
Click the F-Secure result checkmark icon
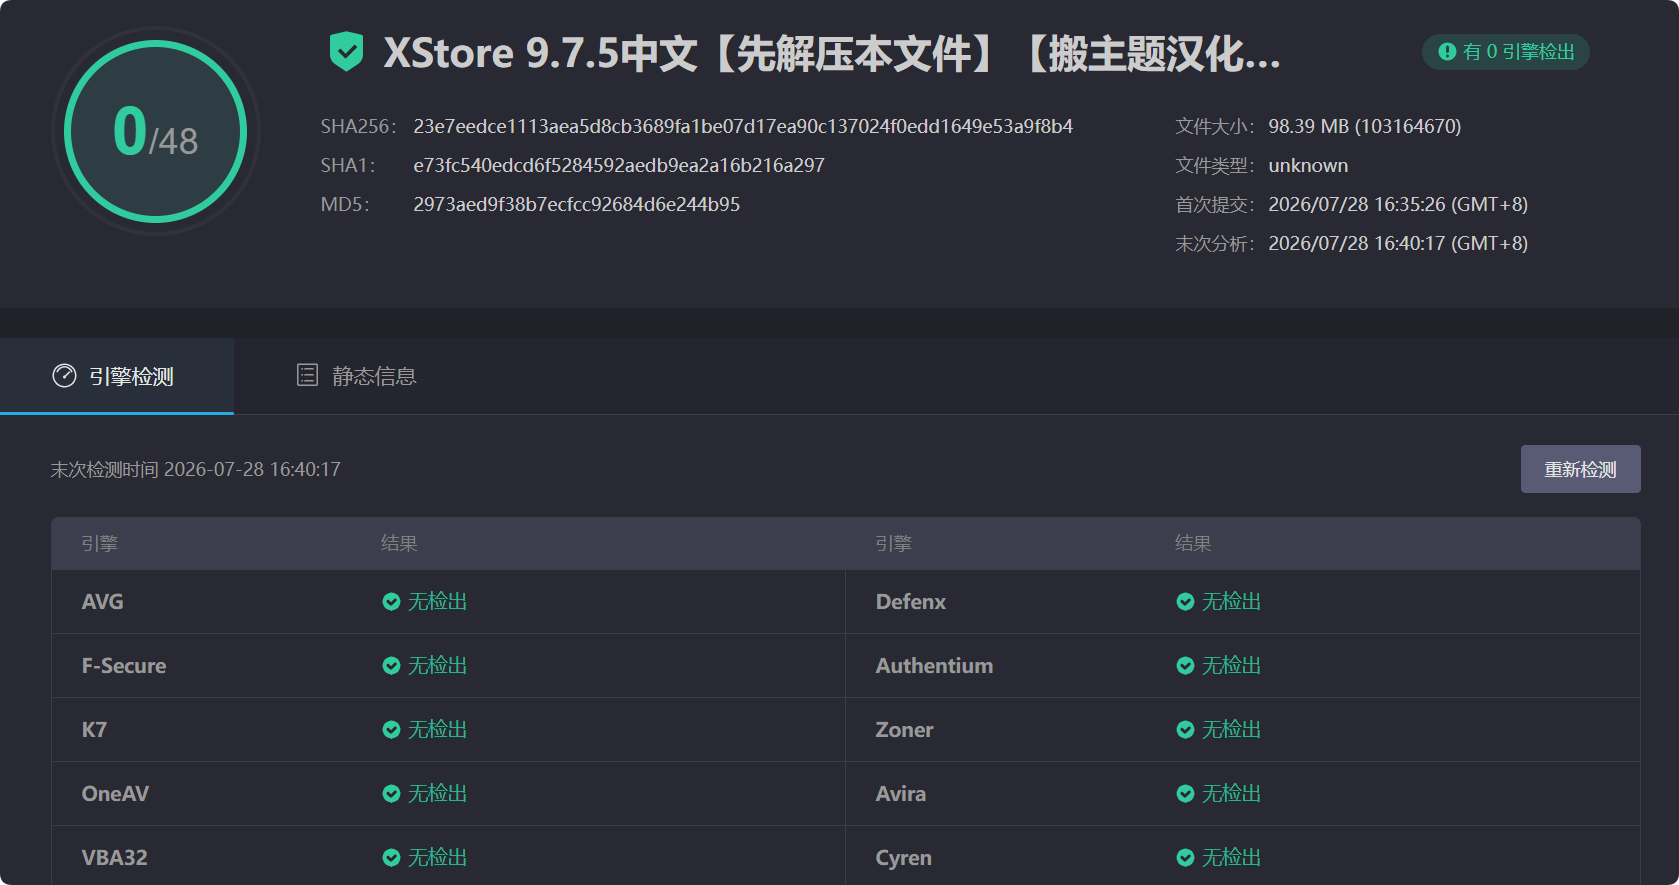point(391,666)
